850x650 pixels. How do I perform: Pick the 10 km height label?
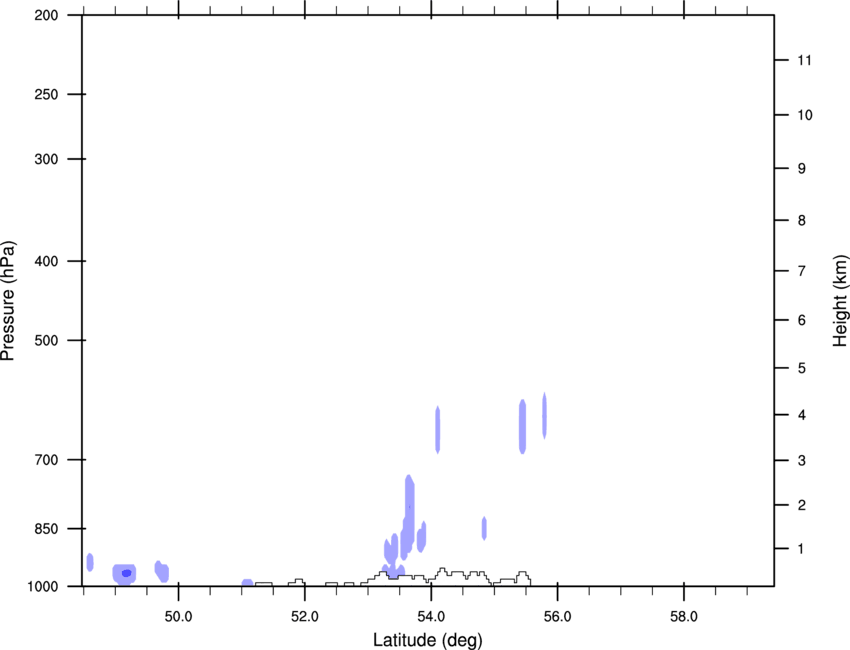[804, 115]
